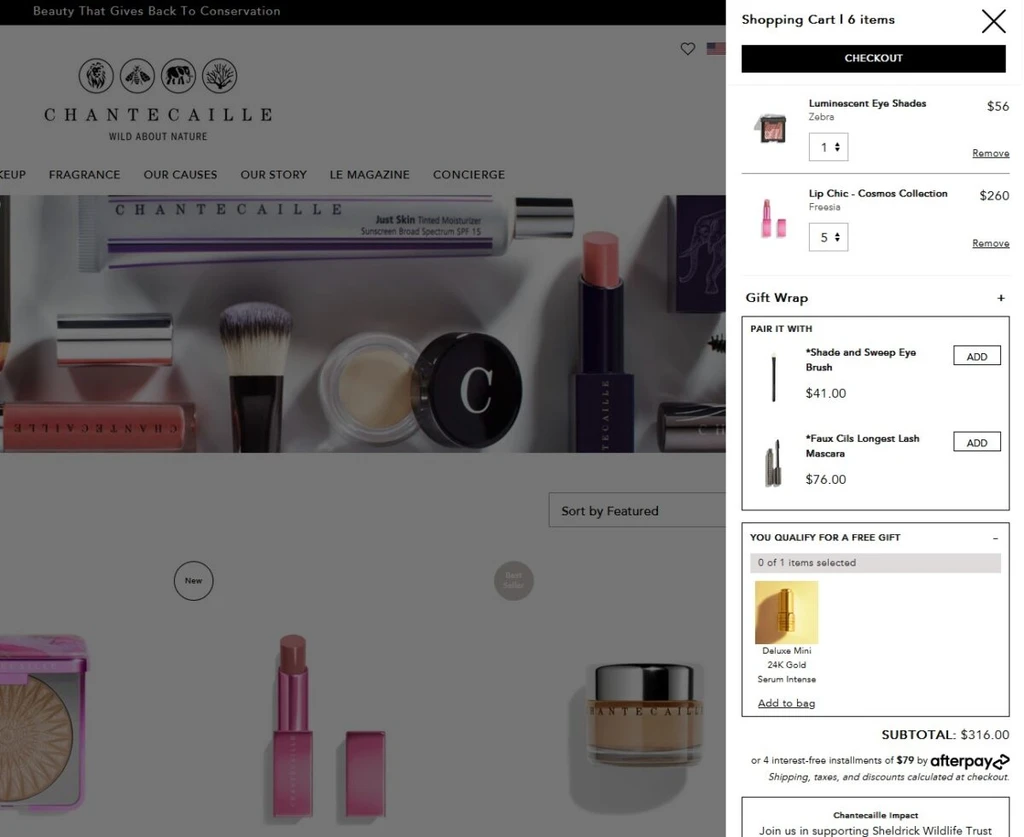Open quantity selector for Luminescent Eye Shades
The image size is (1024, 837).
828,147
